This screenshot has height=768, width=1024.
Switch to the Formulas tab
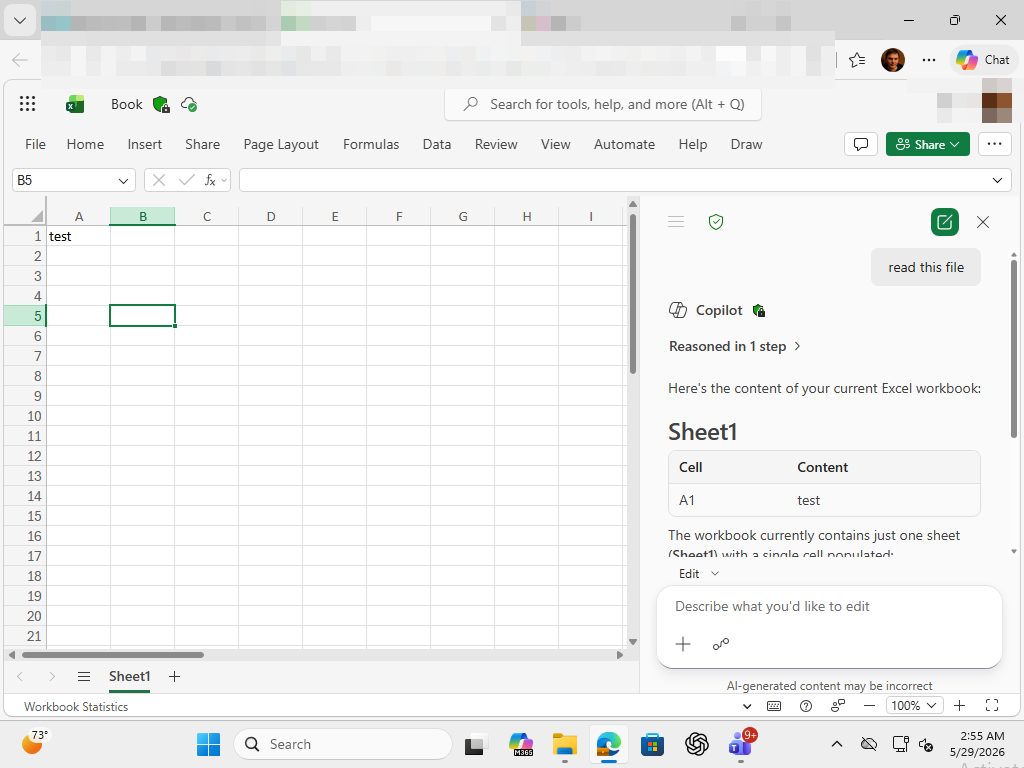pos(371,144)
